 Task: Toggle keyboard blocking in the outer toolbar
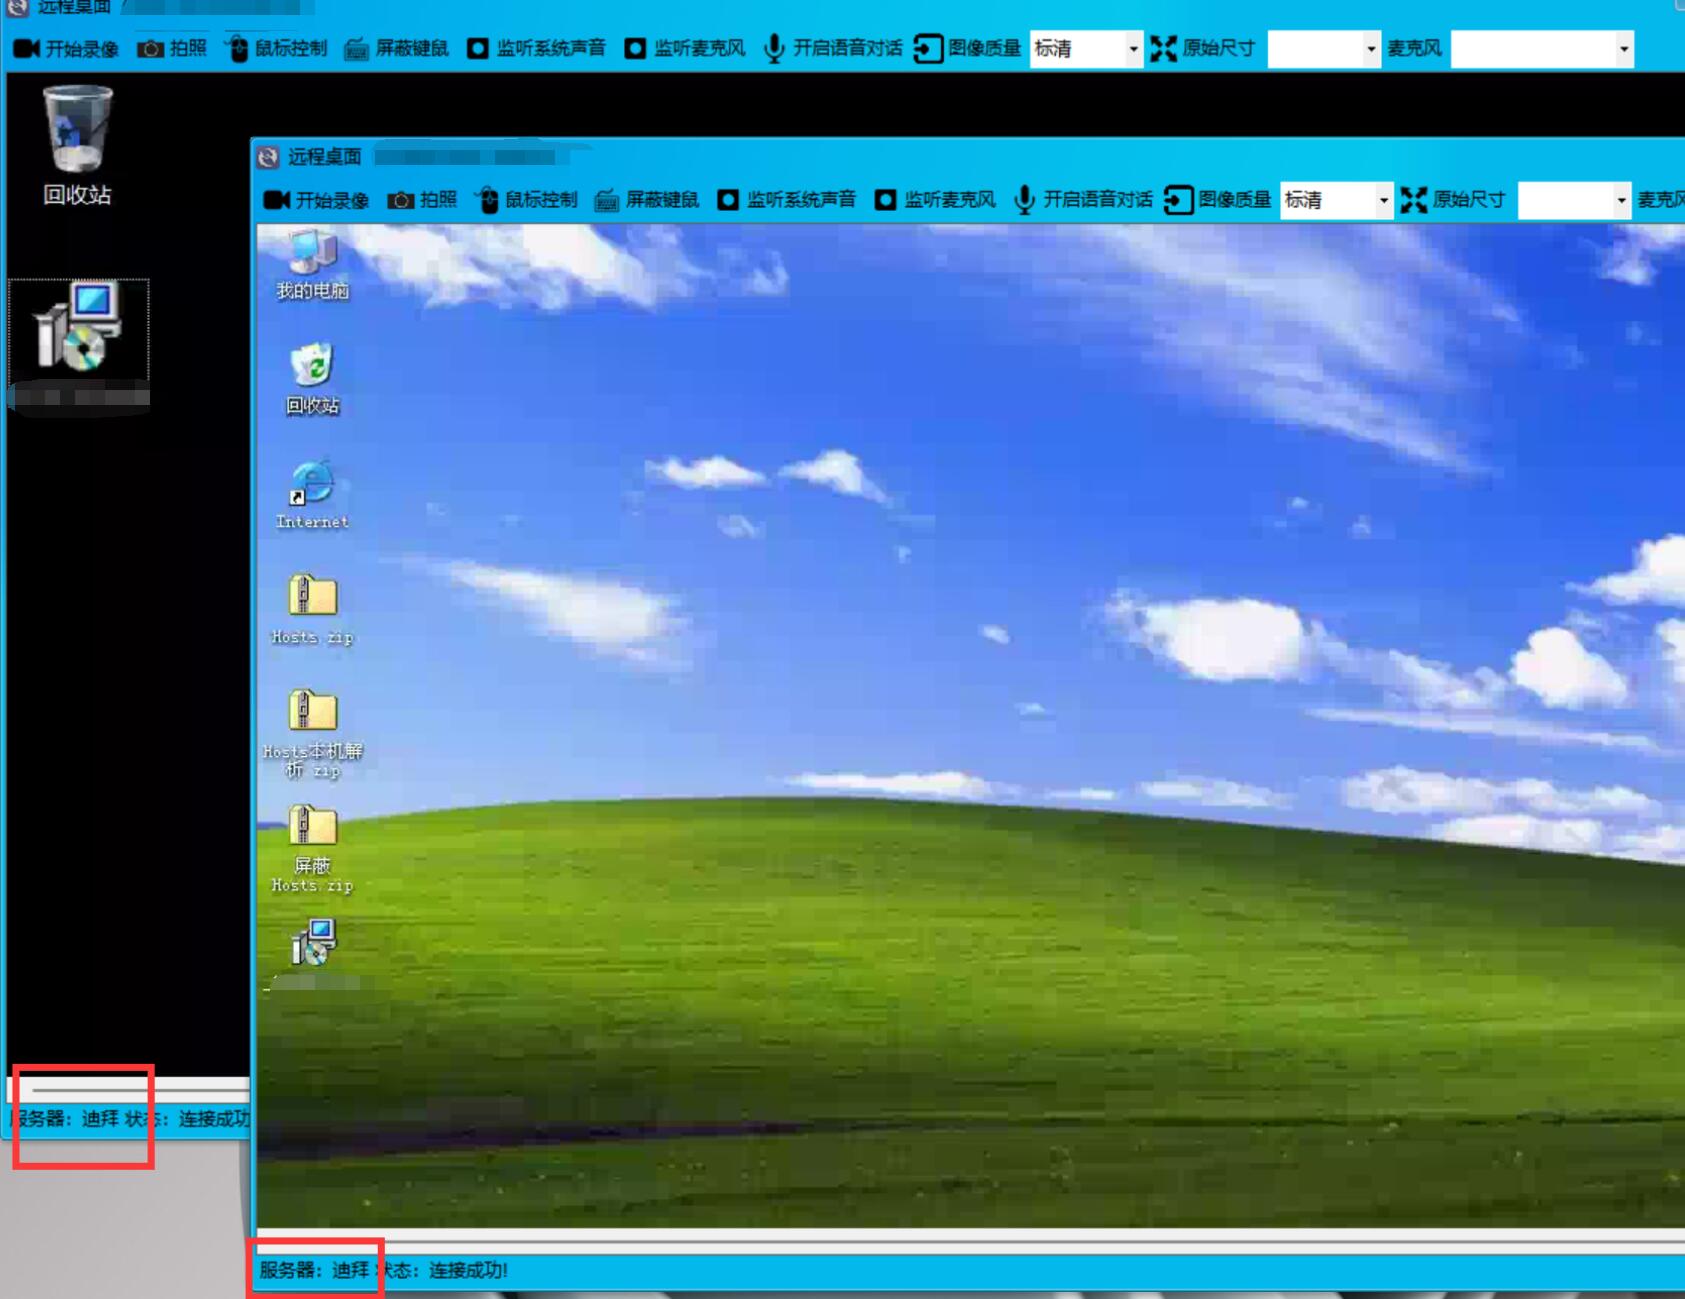click(x=397, y=48)
